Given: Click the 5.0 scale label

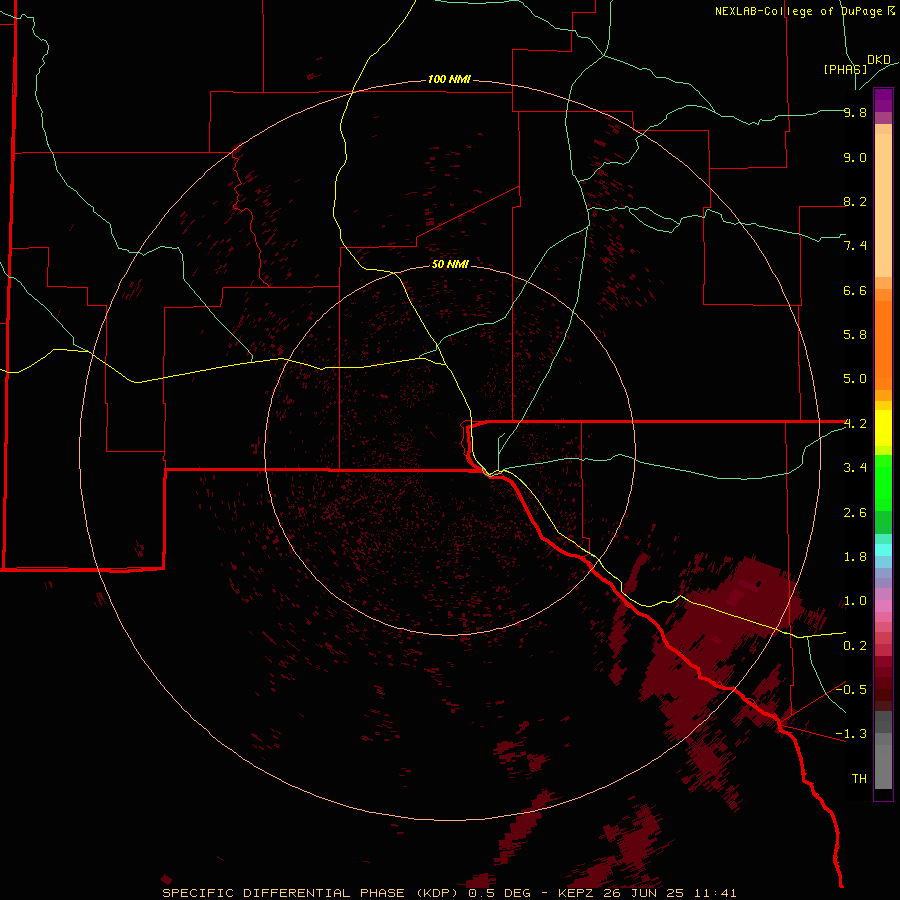Looking at the screenshot, I should (855, 379).
